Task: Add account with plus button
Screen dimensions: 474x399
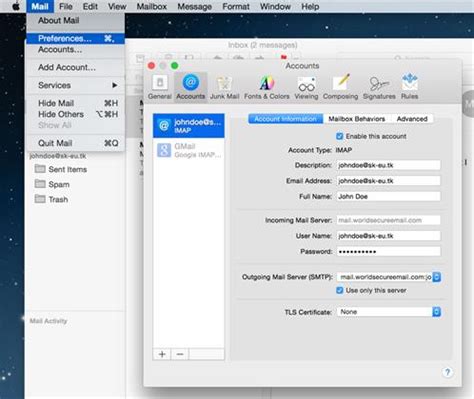Action: 162,354
